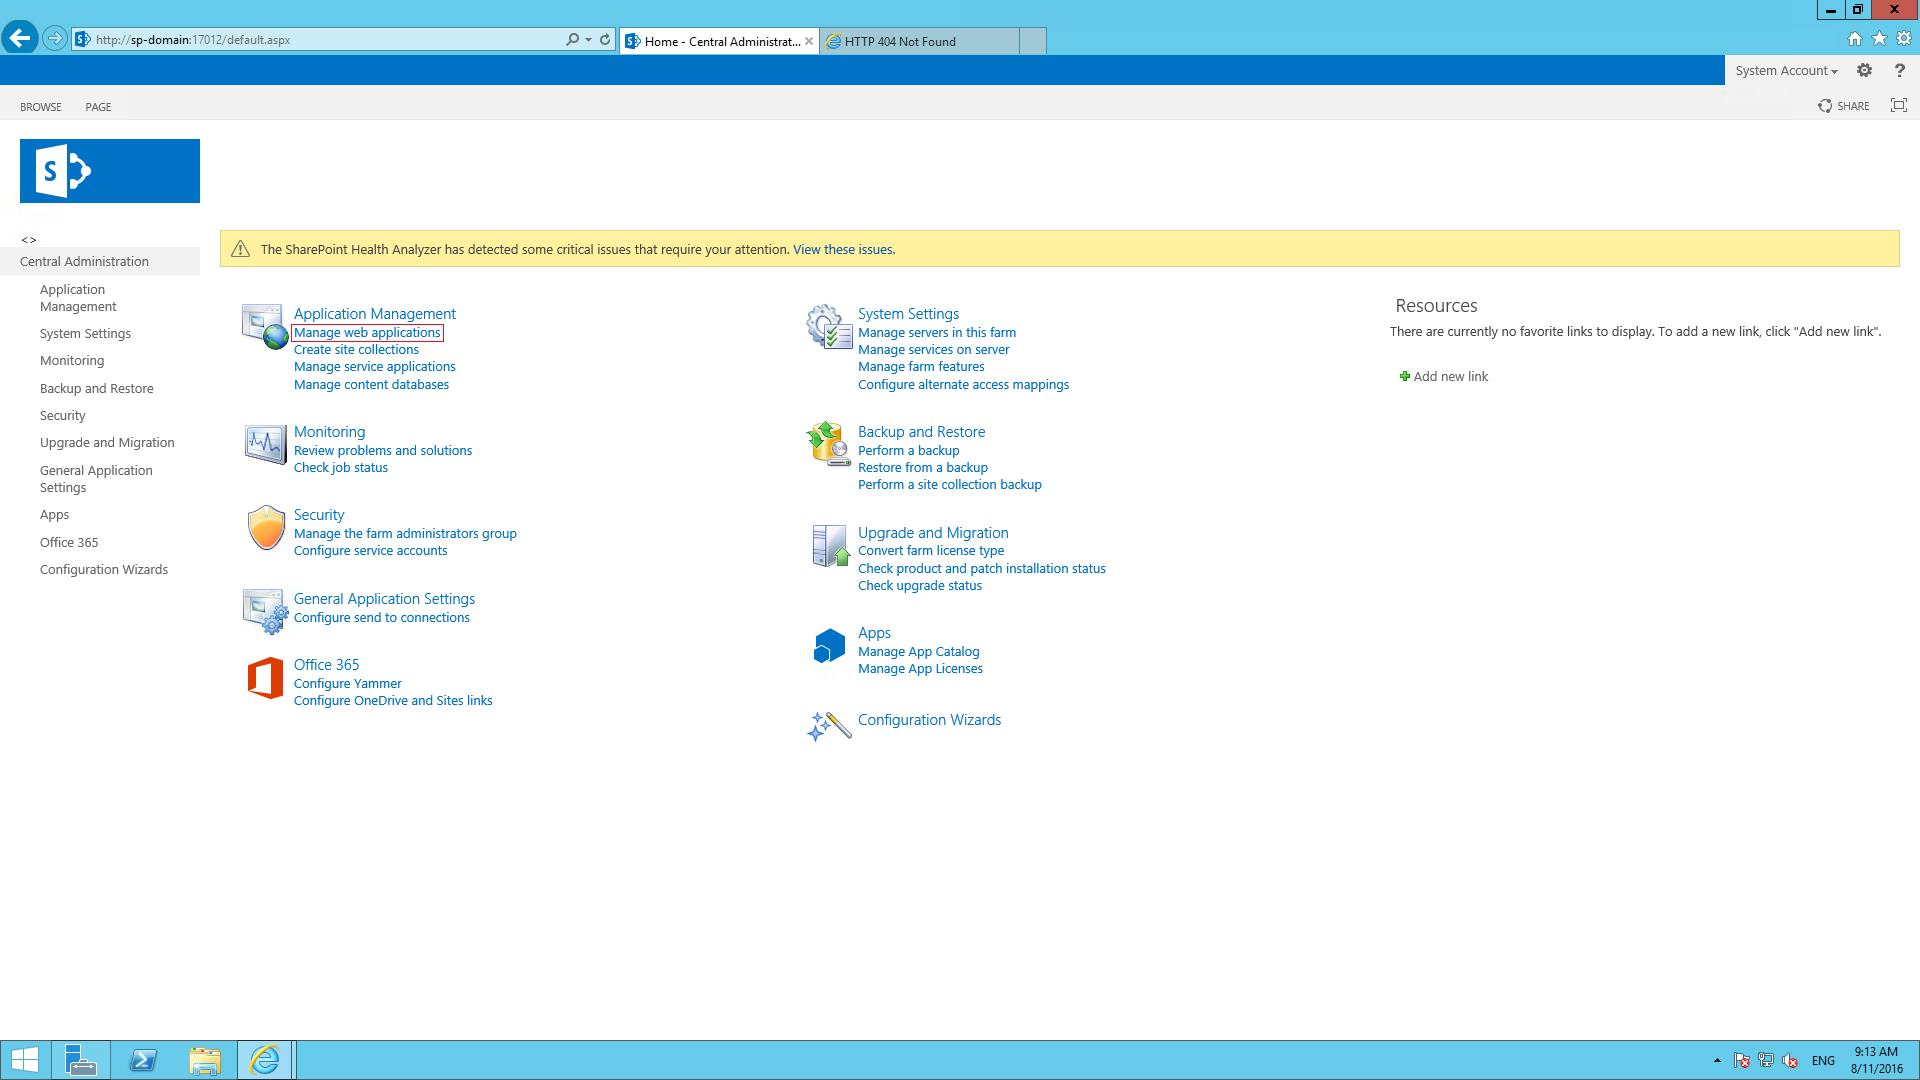Click the System Settings gear checklist icon

pos(829,327)
